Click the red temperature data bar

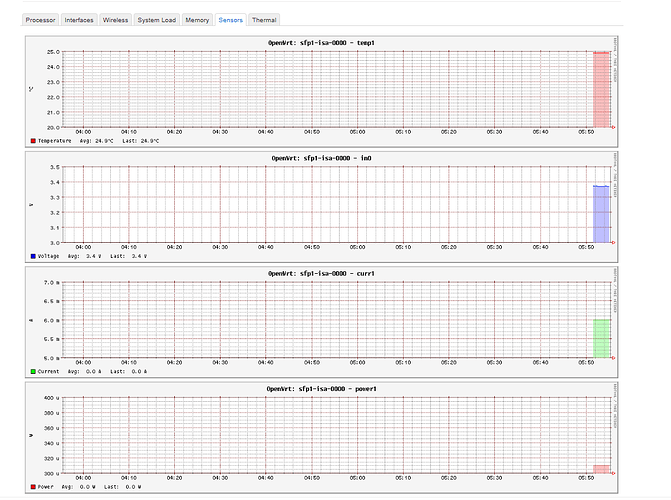click(601, 90)
